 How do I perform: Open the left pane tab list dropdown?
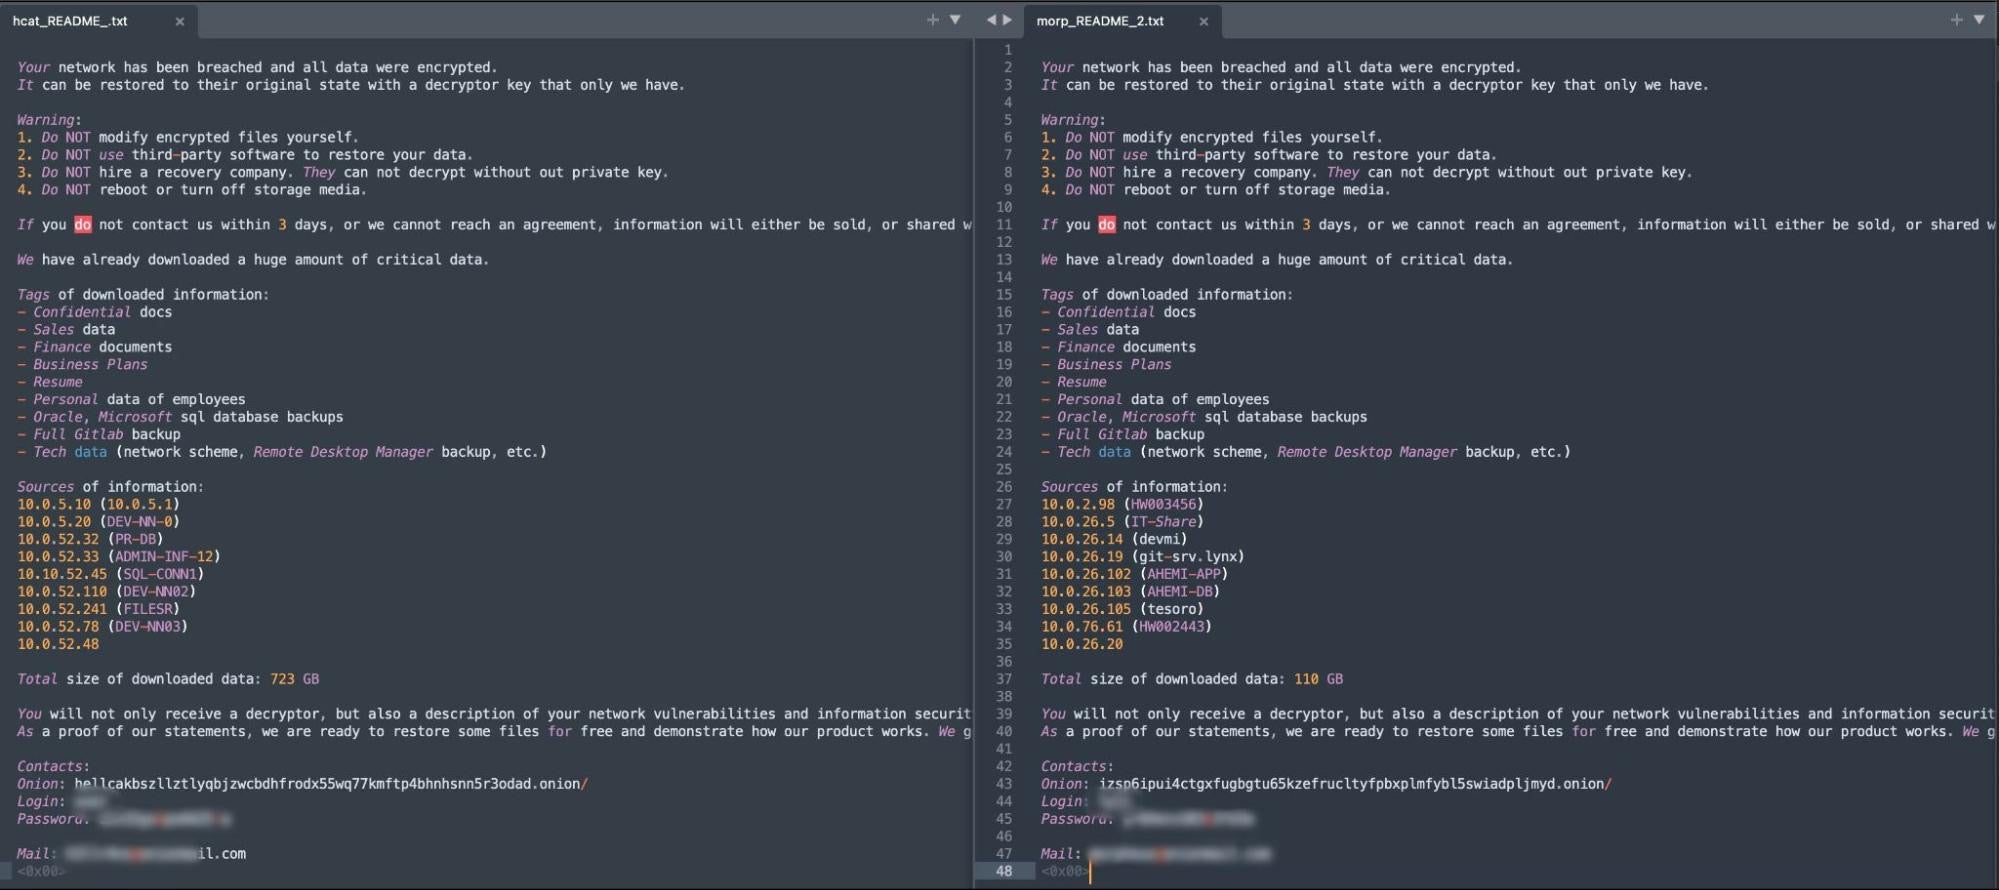click(955, 20)
